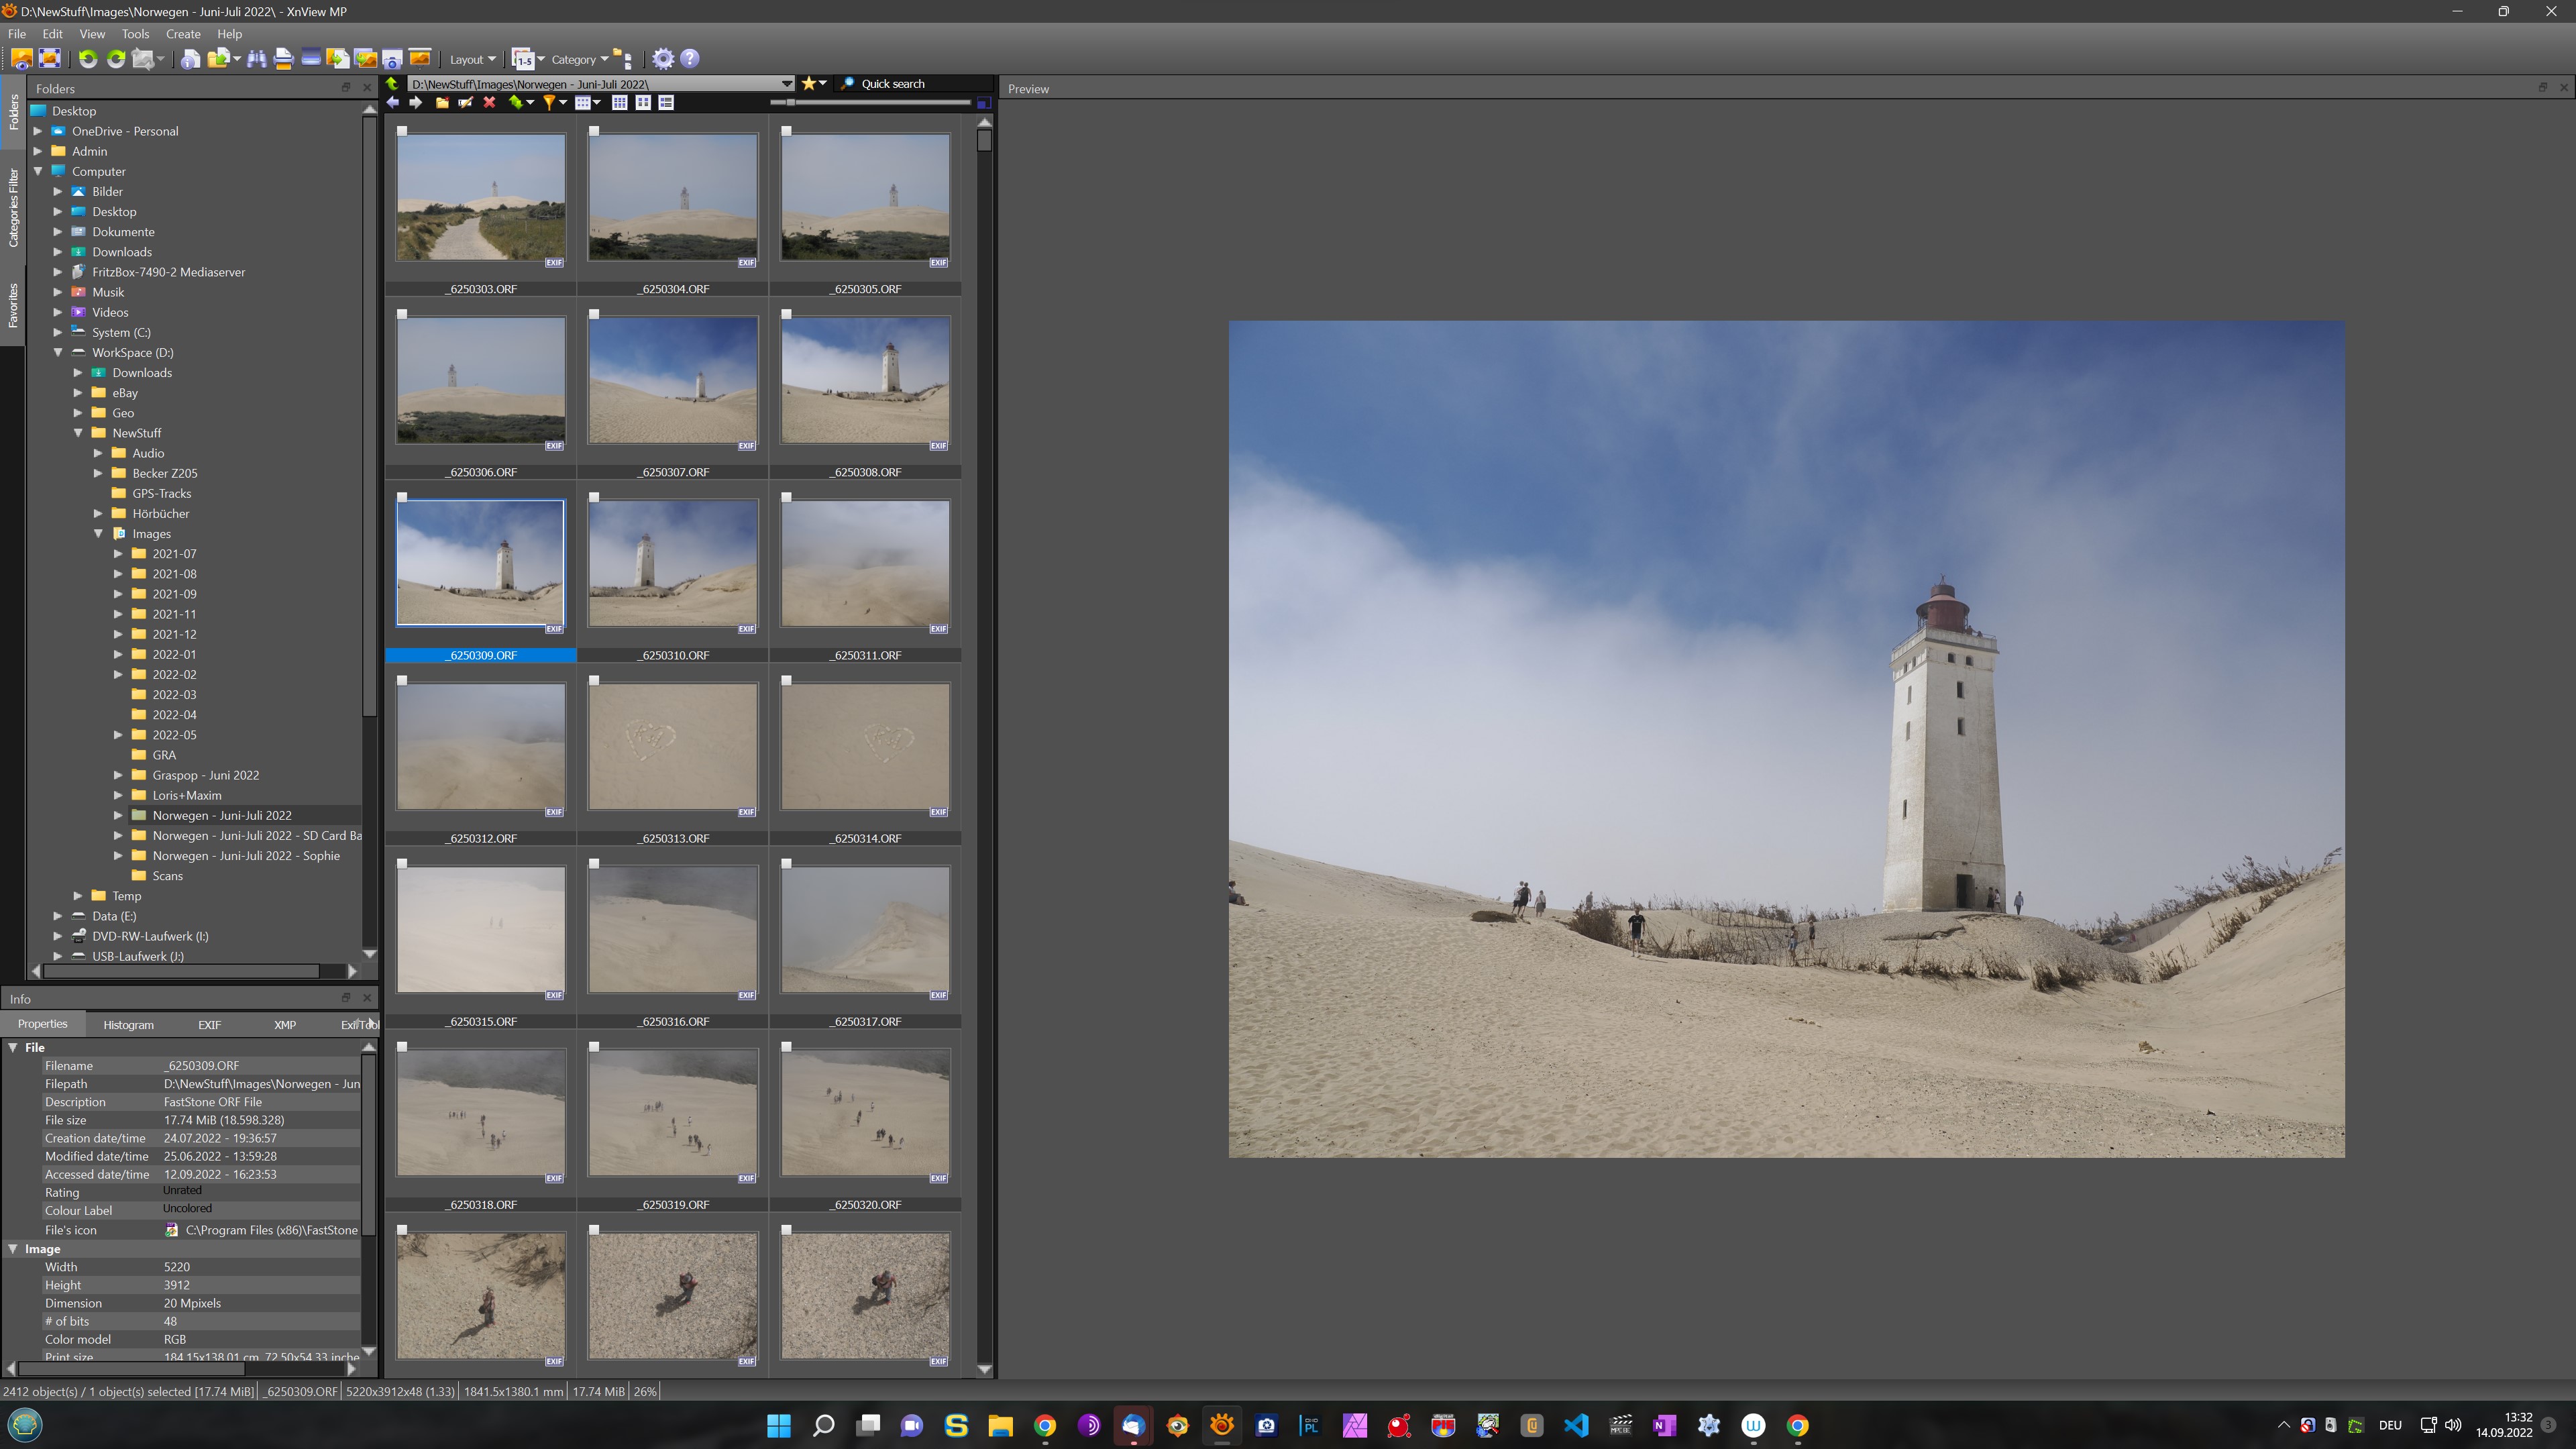
Task: Click the Capture screen camera icon
Action: coord(392,59)
